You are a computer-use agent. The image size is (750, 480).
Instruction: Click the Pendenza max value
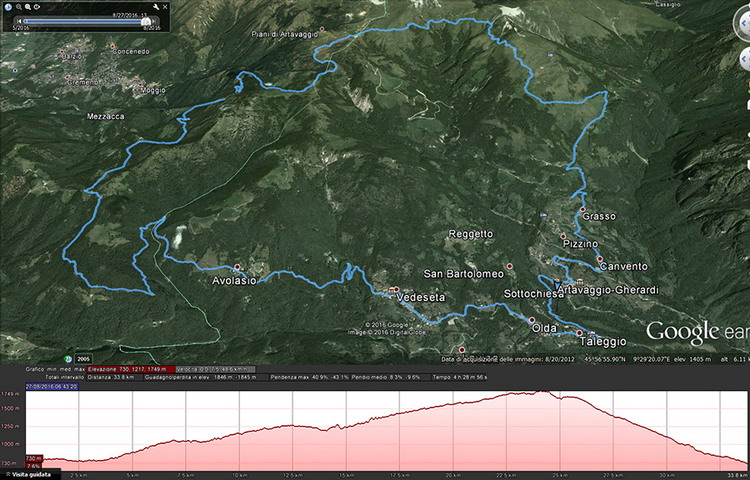pyautogui.click(x=309, y=377)
